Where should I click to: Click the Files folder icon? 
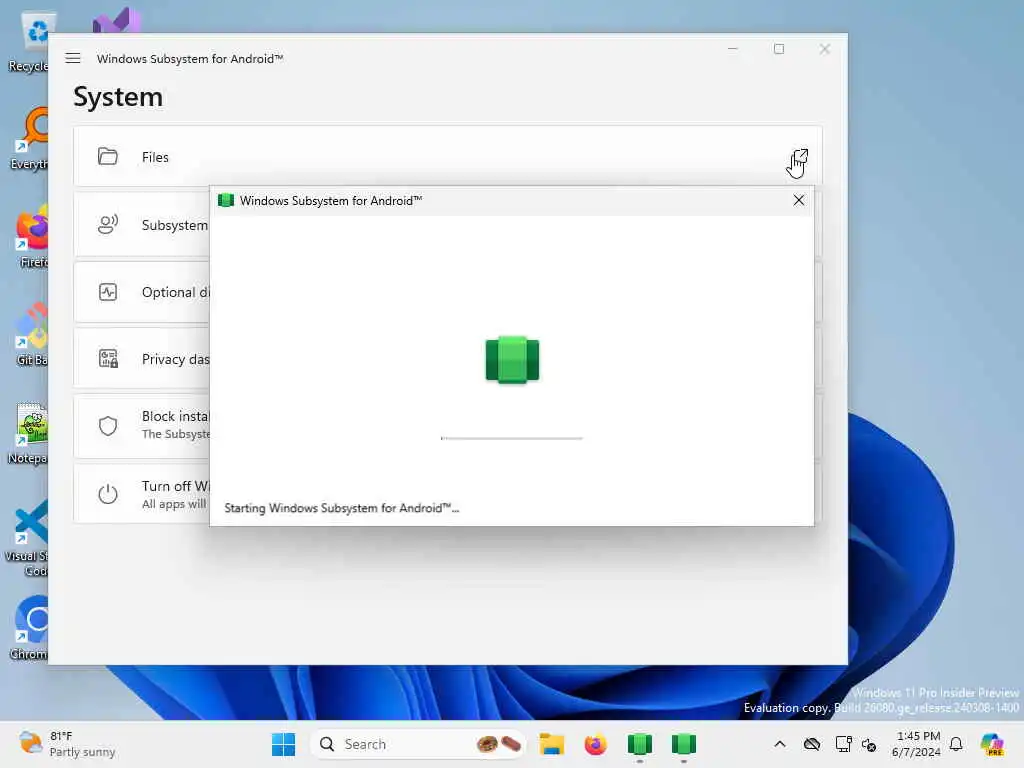[x=108, y=157]
